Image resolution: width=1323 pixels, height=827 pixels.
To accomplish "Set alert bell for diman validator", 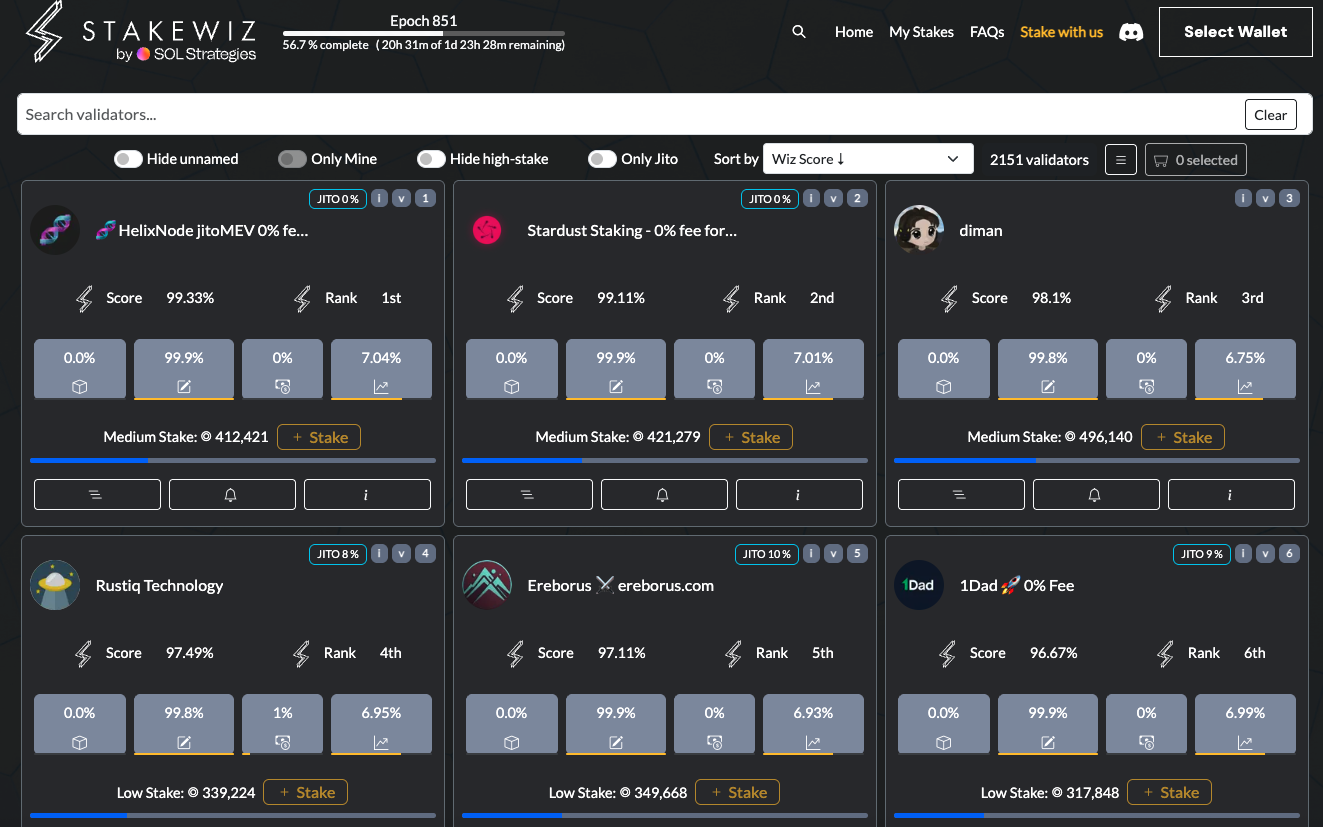I will [x=1096, y=495].
